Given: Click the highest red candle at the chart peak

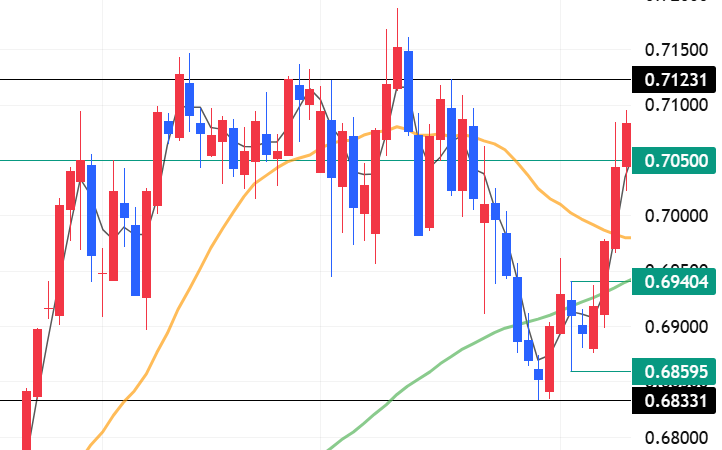Looking at the screenshot, I should [x=397, y=68].
